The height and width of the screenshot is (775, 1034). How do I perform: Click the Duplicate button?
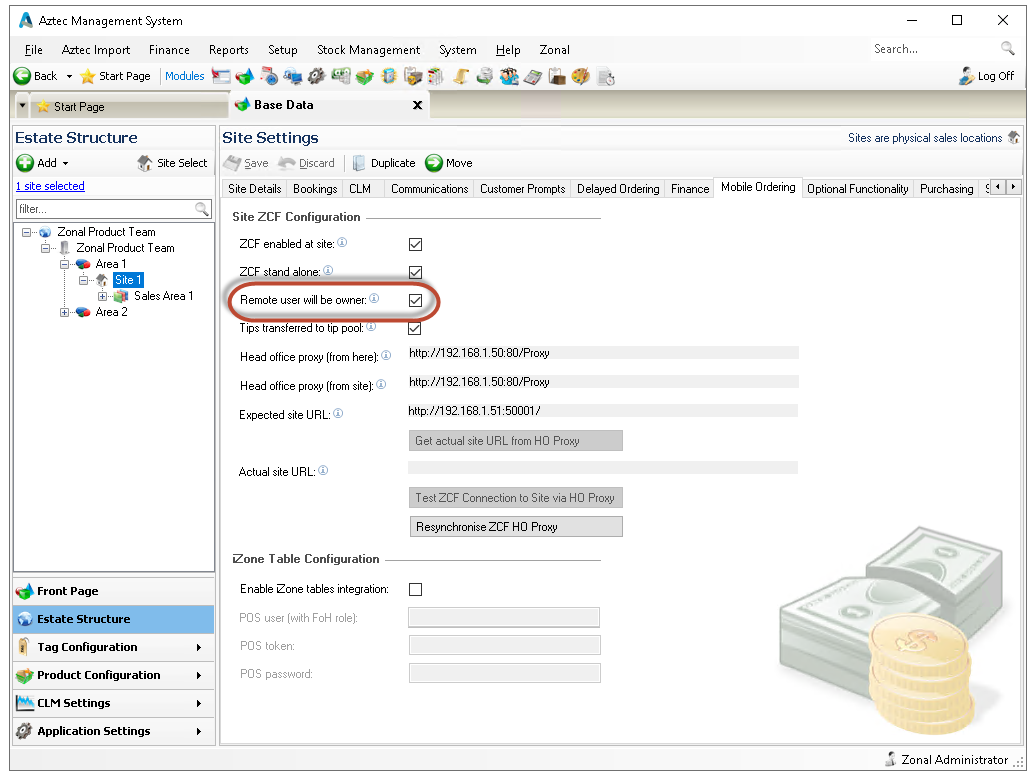[384, 164]
